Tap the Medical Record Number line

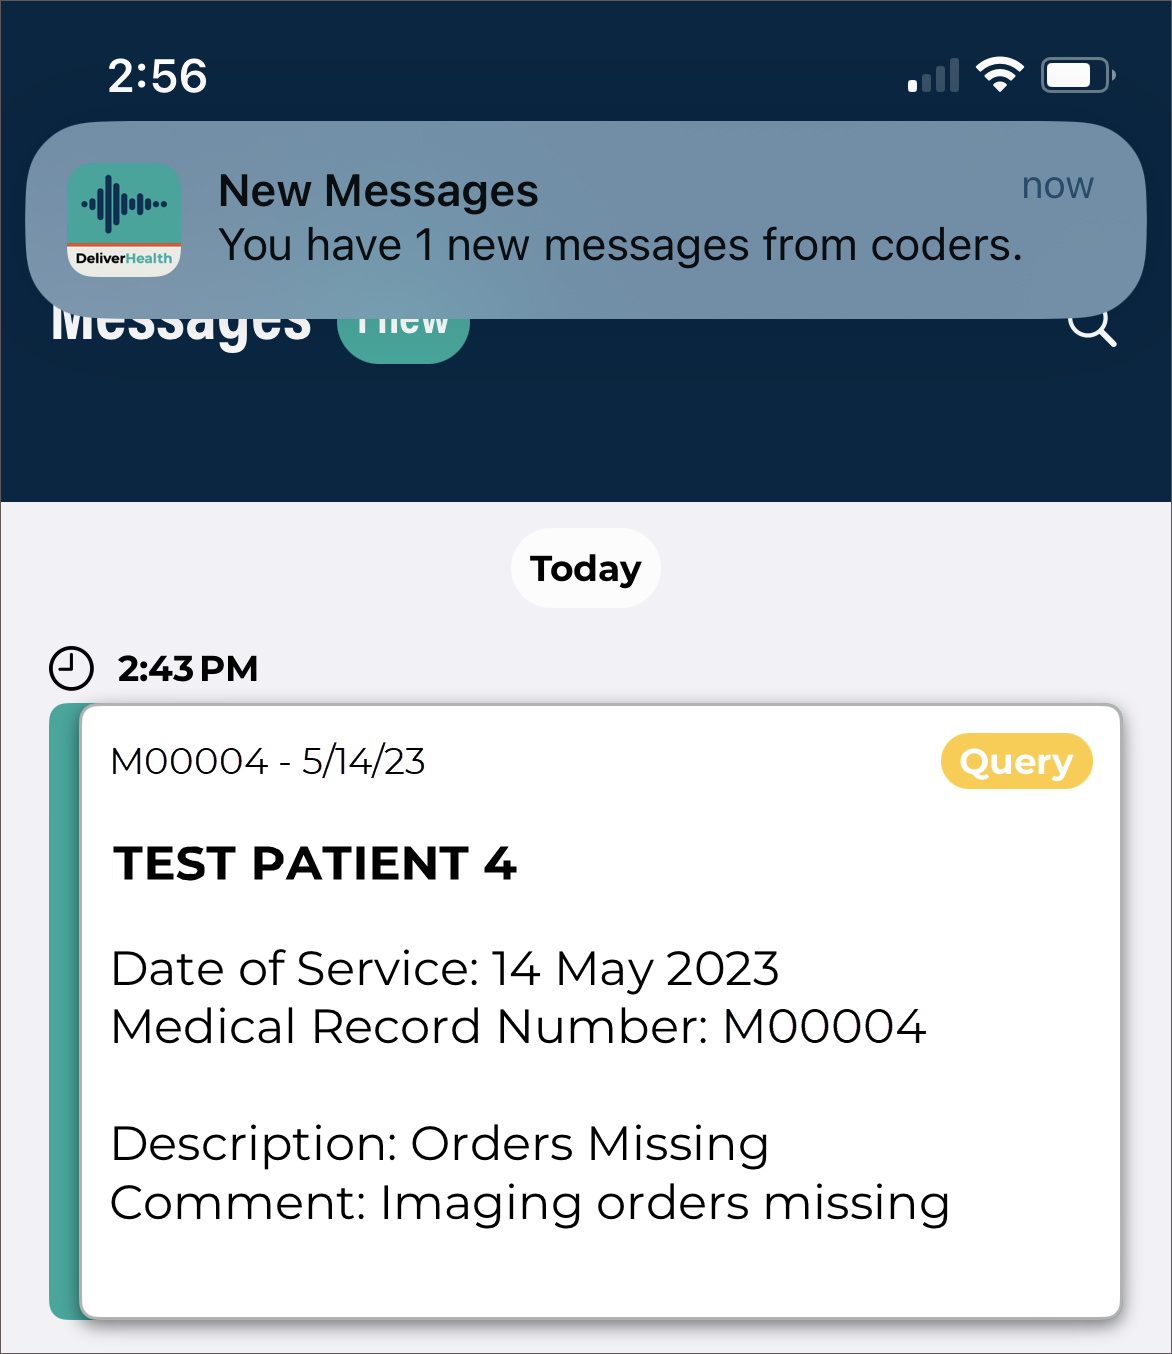pos(518,1027)
